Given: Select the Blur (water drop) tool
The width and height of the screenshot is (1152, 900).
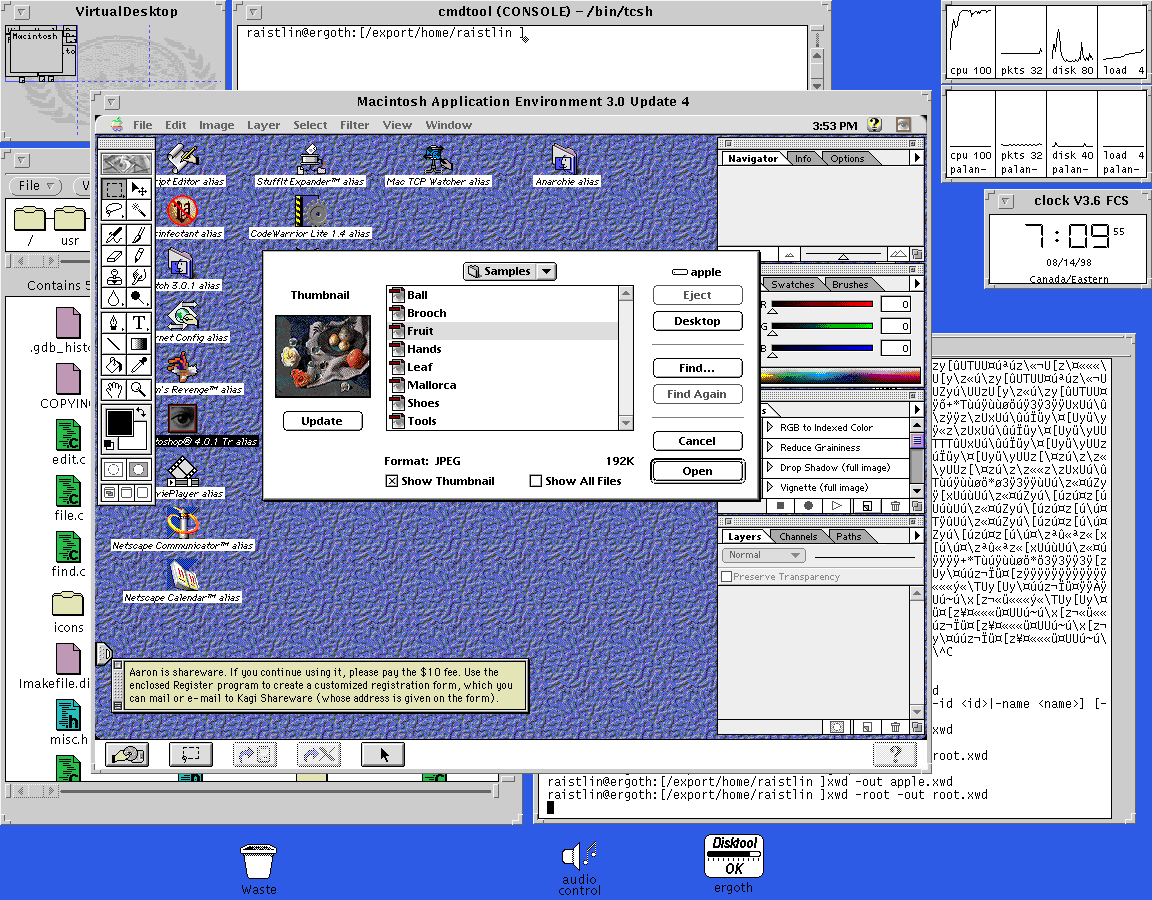Looking at the screenshot, I should [x=114, y=298].
